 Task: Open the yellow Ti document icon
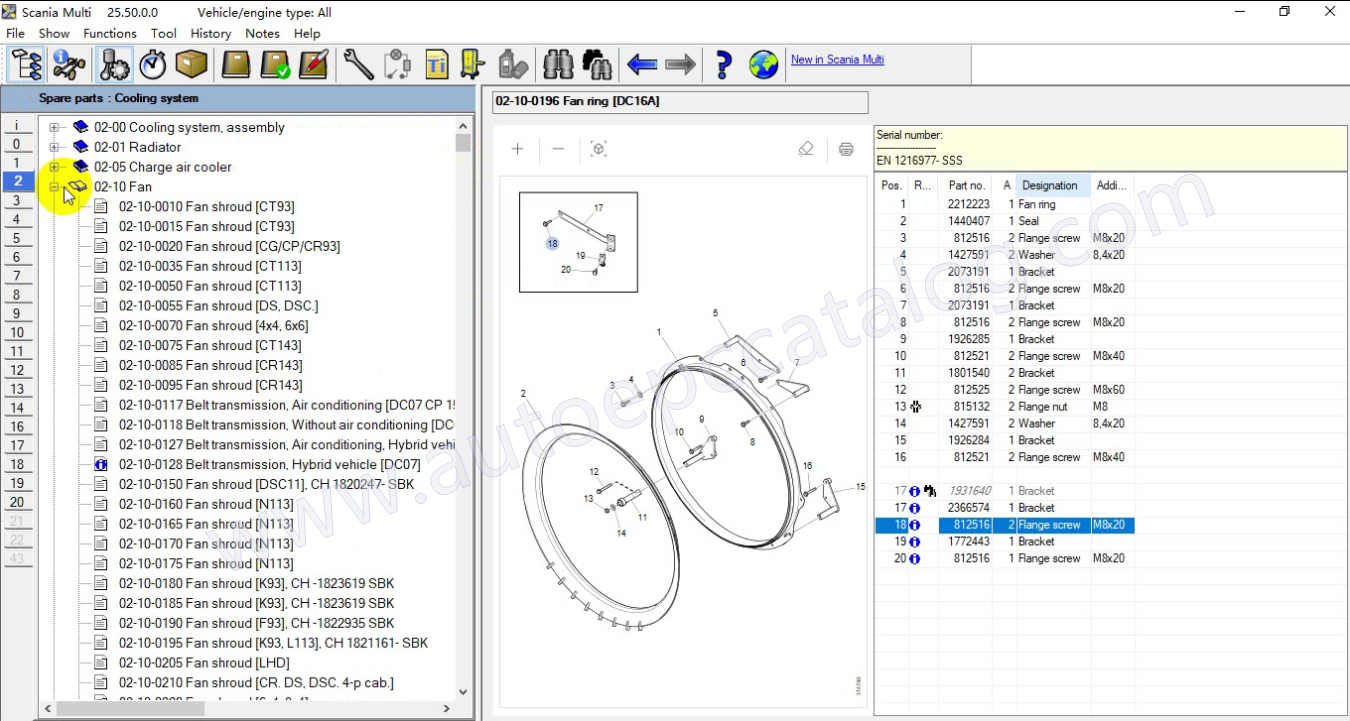pyautogui.click(x=436, y=65)
